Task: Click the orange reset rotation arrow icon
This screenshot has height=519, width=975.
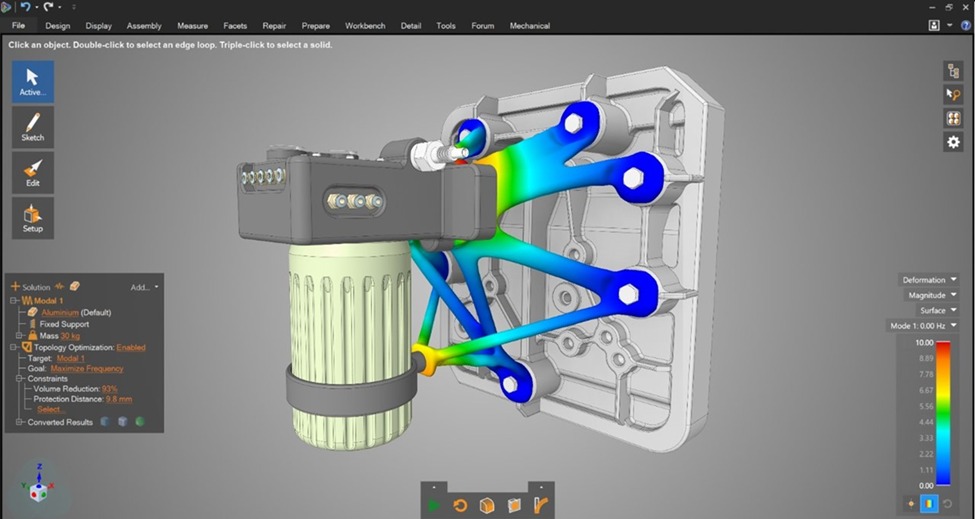Action: pyautogui.click(x=461, y=505)
